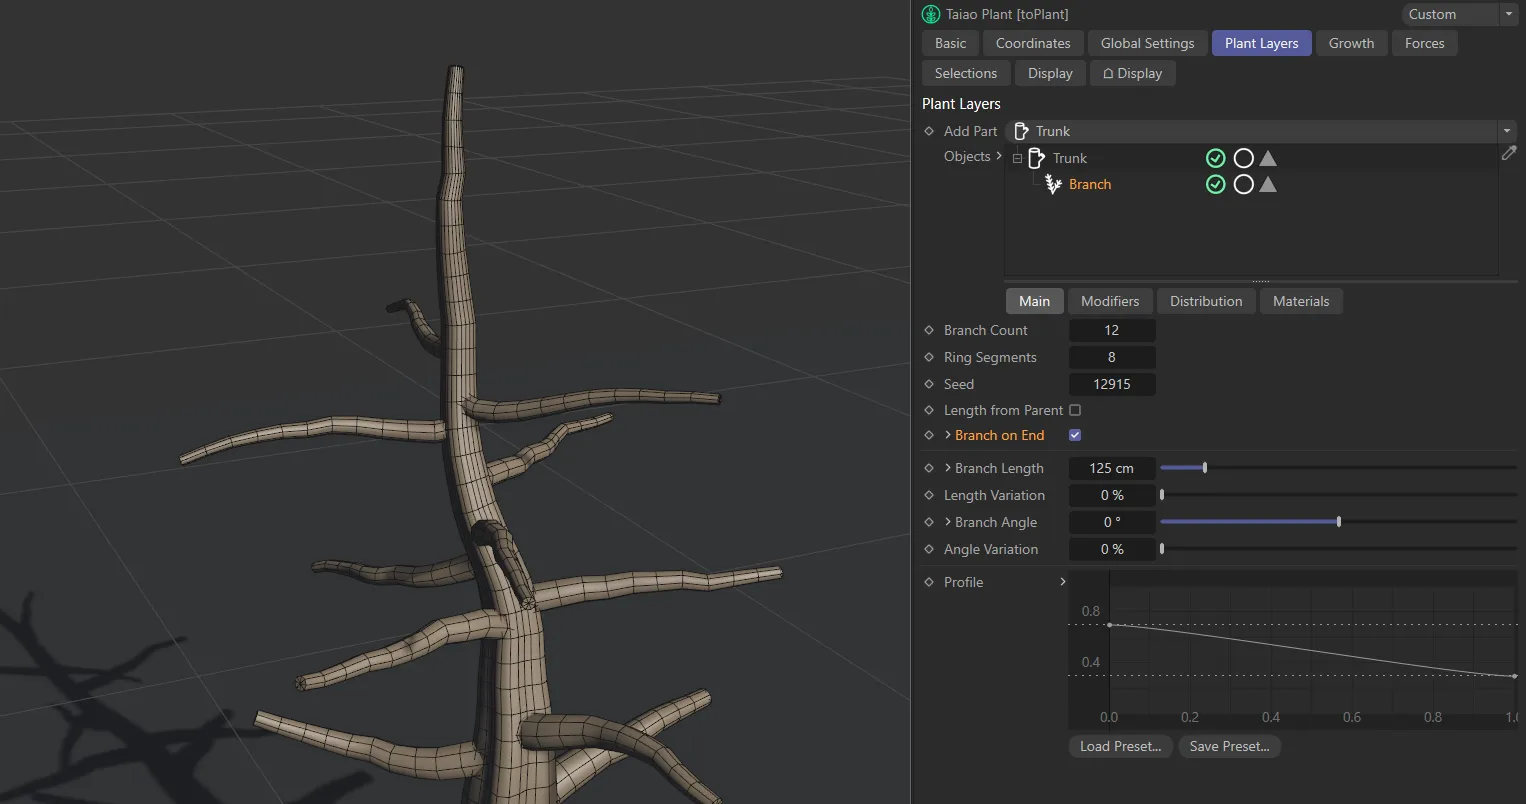Viewport: 1526px width, 804px height.
Task: Click the keyframe diamond next to Branch Count
Action: point(929,330)
